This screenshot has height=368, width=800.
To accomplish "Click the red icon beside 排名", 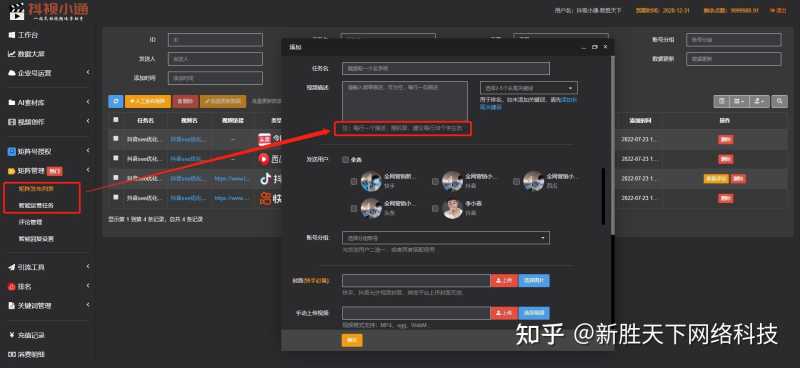I will pyautogui.click(x=12, y=286).
